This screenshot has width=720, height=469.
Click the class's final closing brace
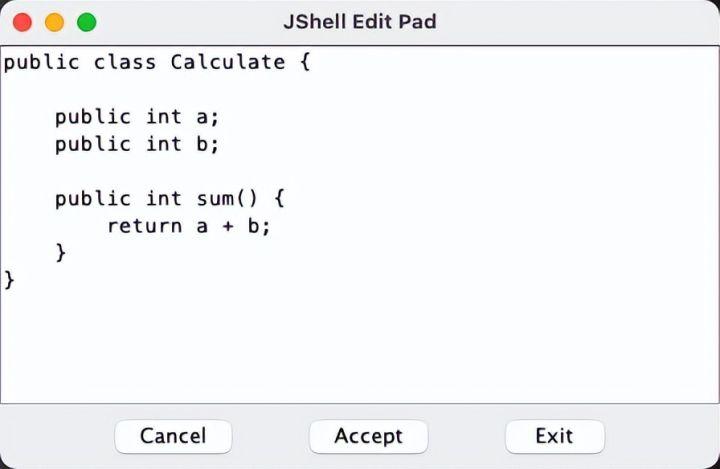click(x=10, y=280)
